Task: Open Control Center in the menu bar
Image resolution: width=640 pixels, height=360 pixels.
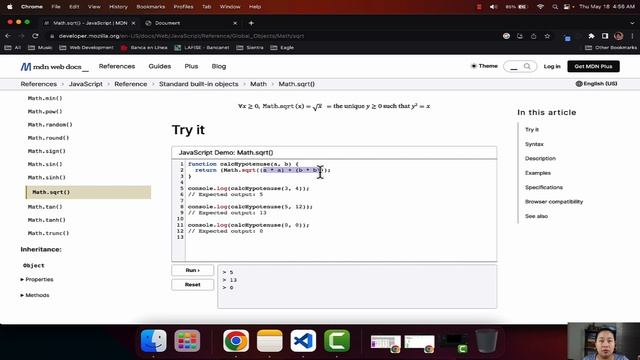Action: click(x=567, y=7)
